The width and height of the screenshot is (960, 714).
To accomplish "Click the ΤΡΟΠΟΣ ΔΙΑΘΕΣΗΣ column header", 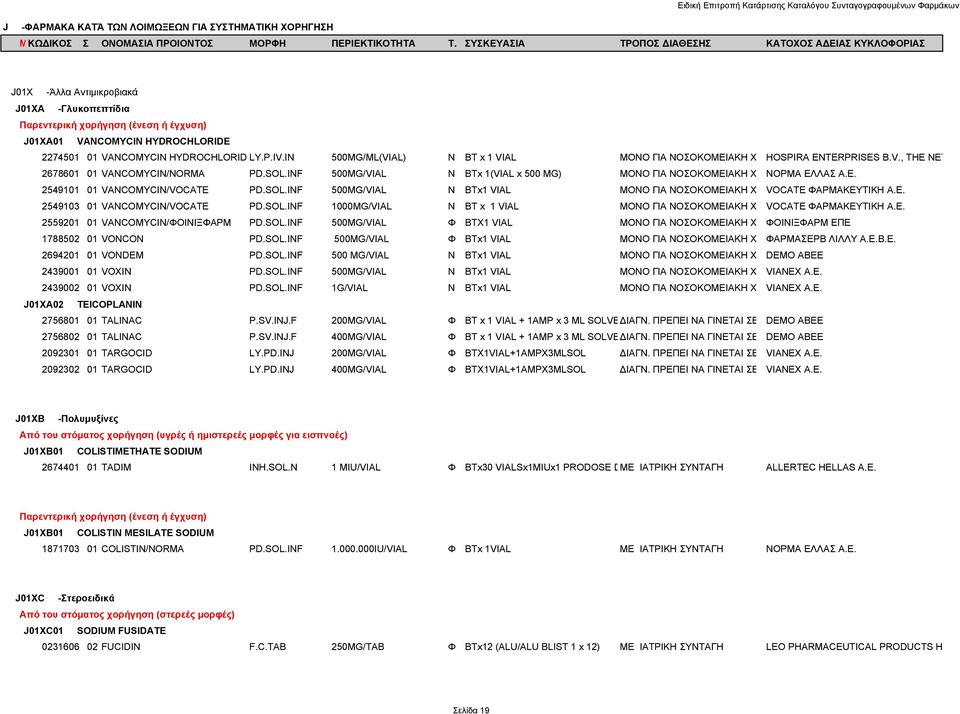I will point(665,43).
